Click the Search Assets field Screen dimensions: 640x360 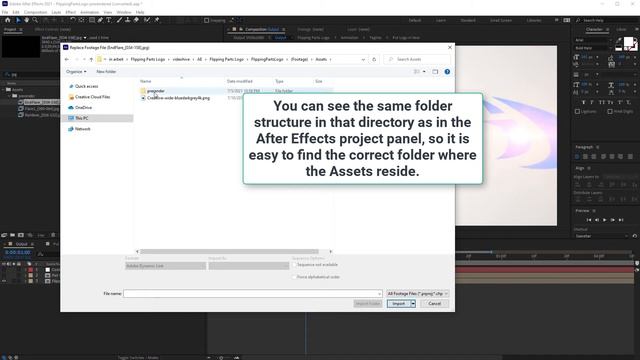(x=418, y=60)
